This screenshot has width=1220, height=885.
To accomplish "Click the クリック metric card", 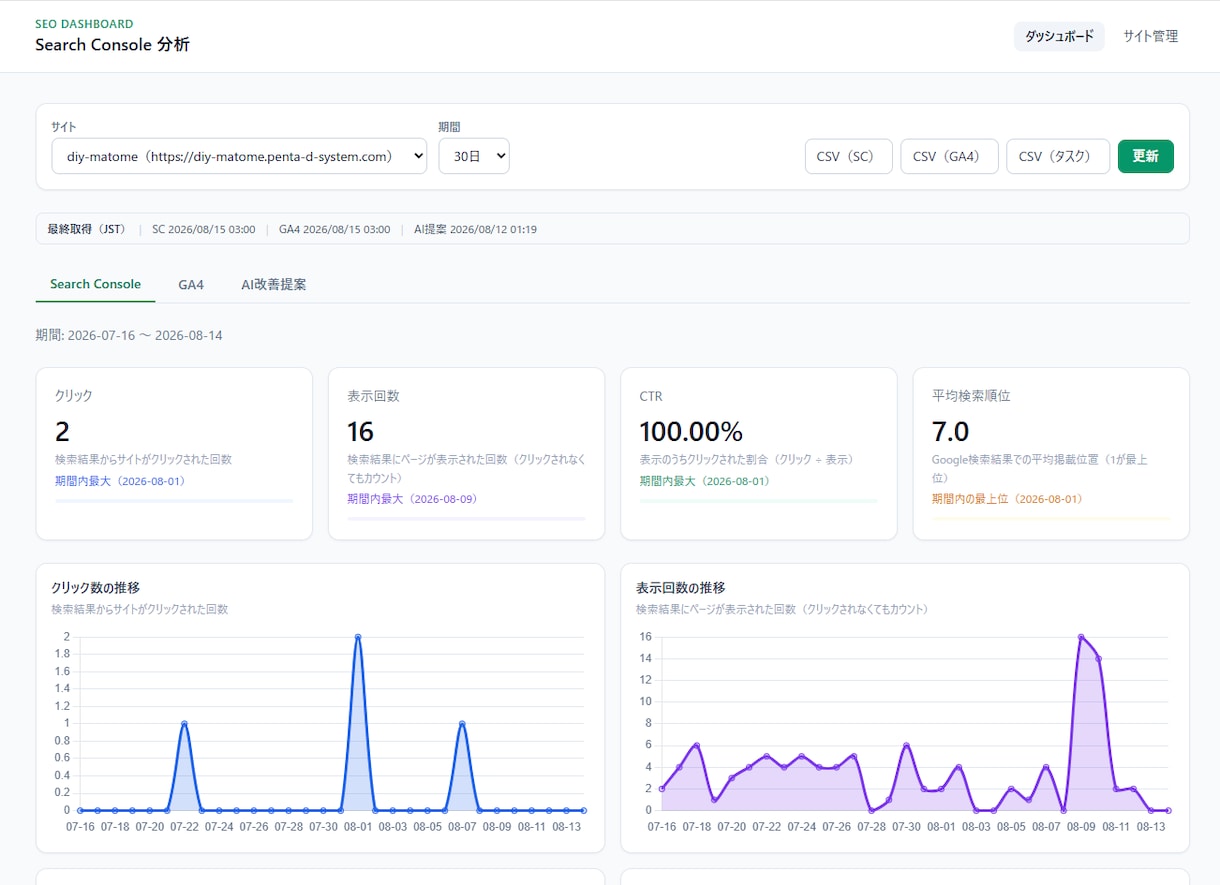I will click(x=174, y=454).
